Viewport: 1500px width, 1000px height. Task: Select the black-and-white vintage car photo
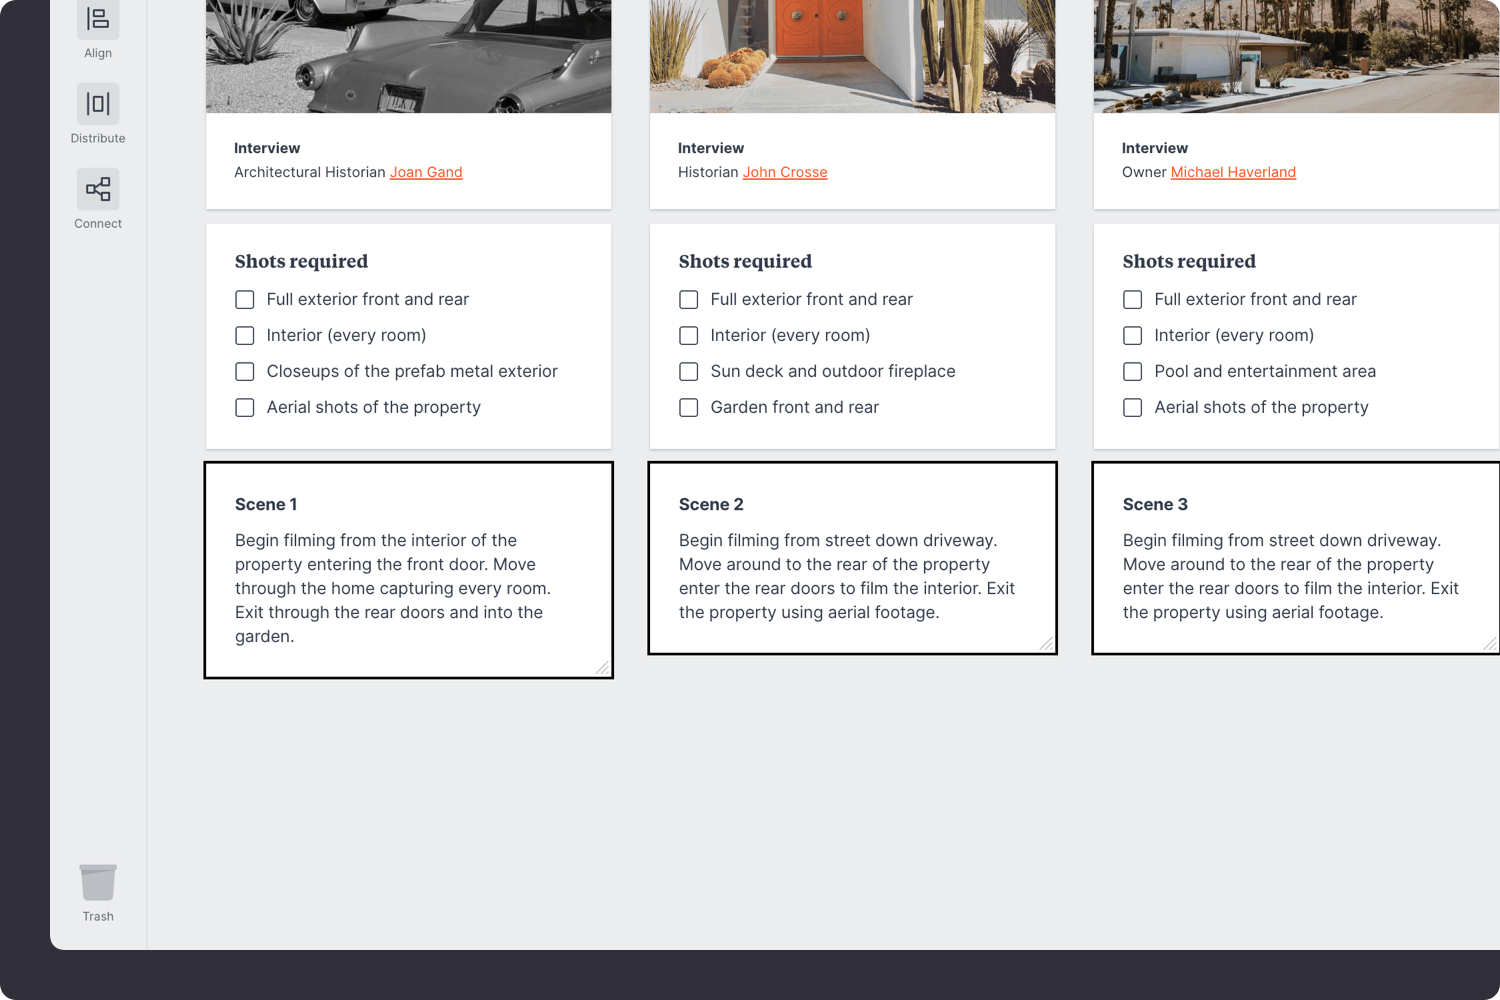(408, 56)
